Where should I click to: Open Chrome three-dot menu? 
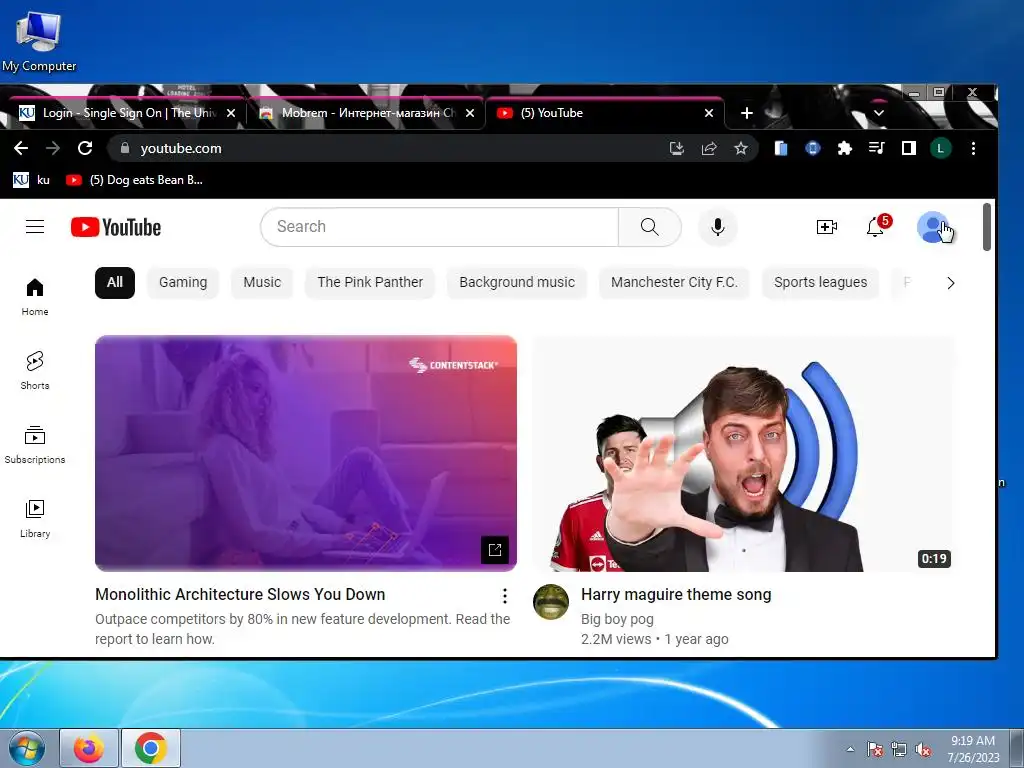click(x=973, y=148)
